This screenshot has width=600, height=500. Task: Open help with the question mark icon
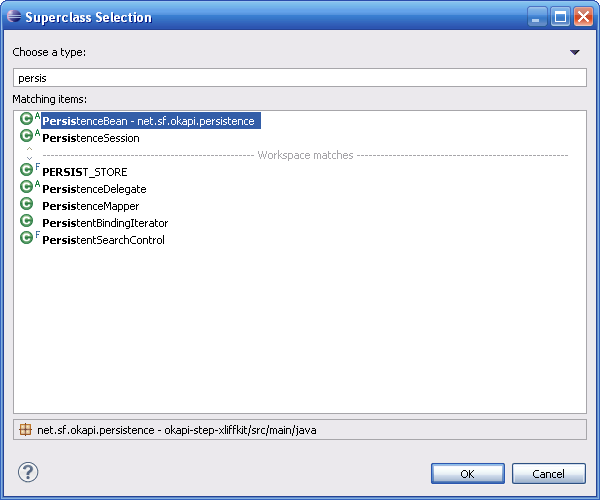point(28,472)
